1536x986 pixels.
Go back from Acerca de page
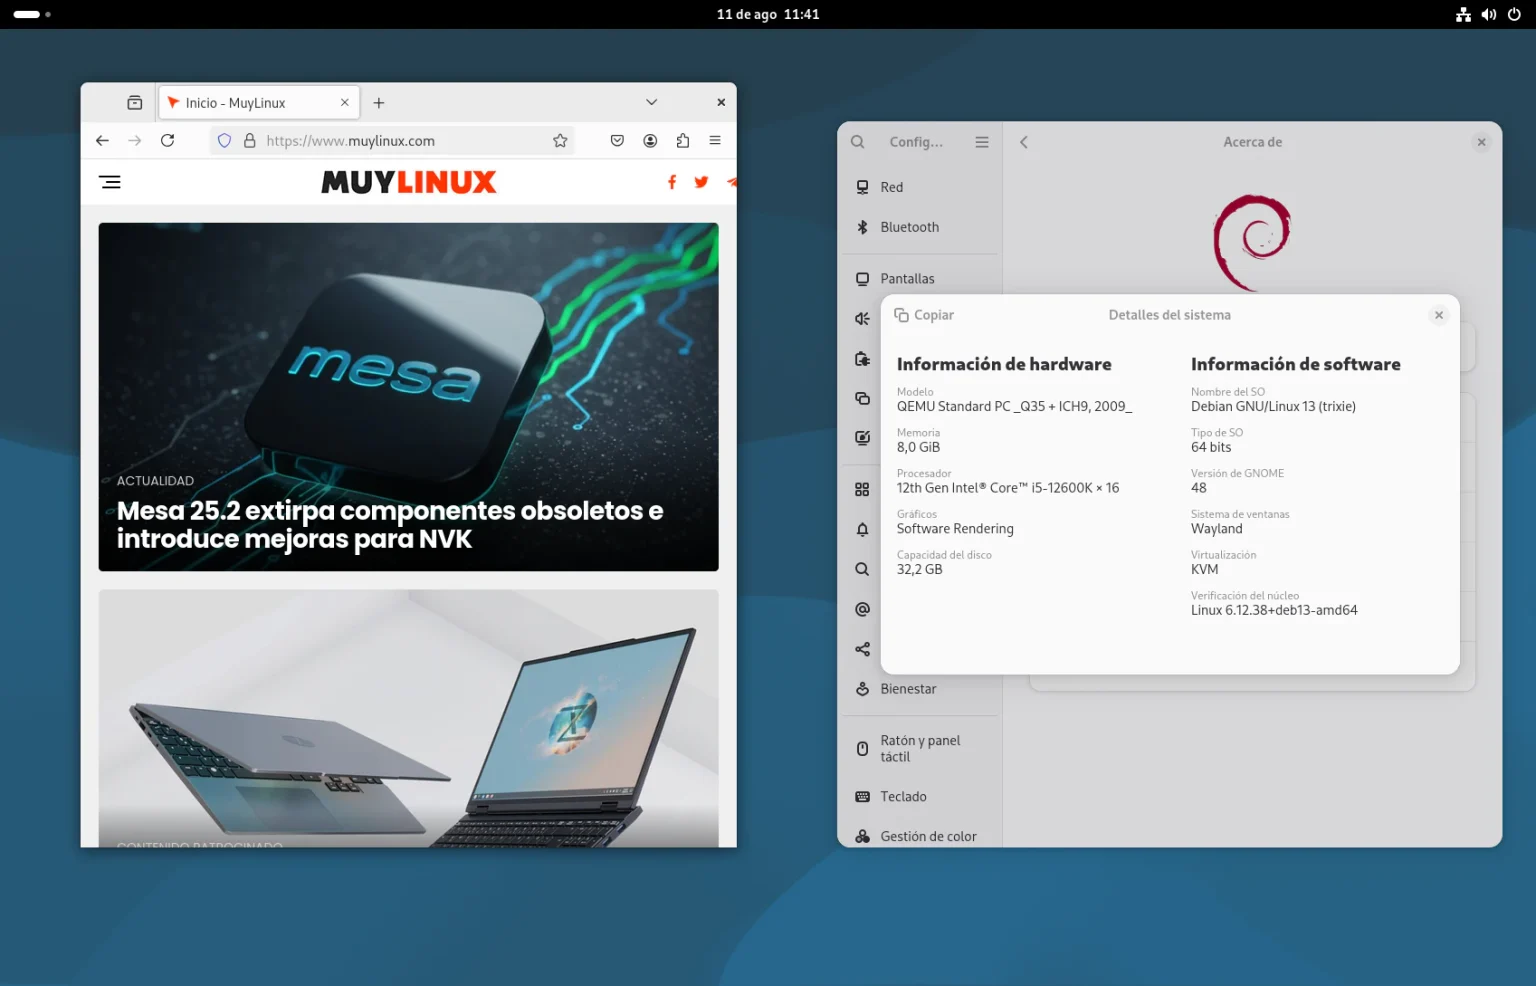(1023, 142)
